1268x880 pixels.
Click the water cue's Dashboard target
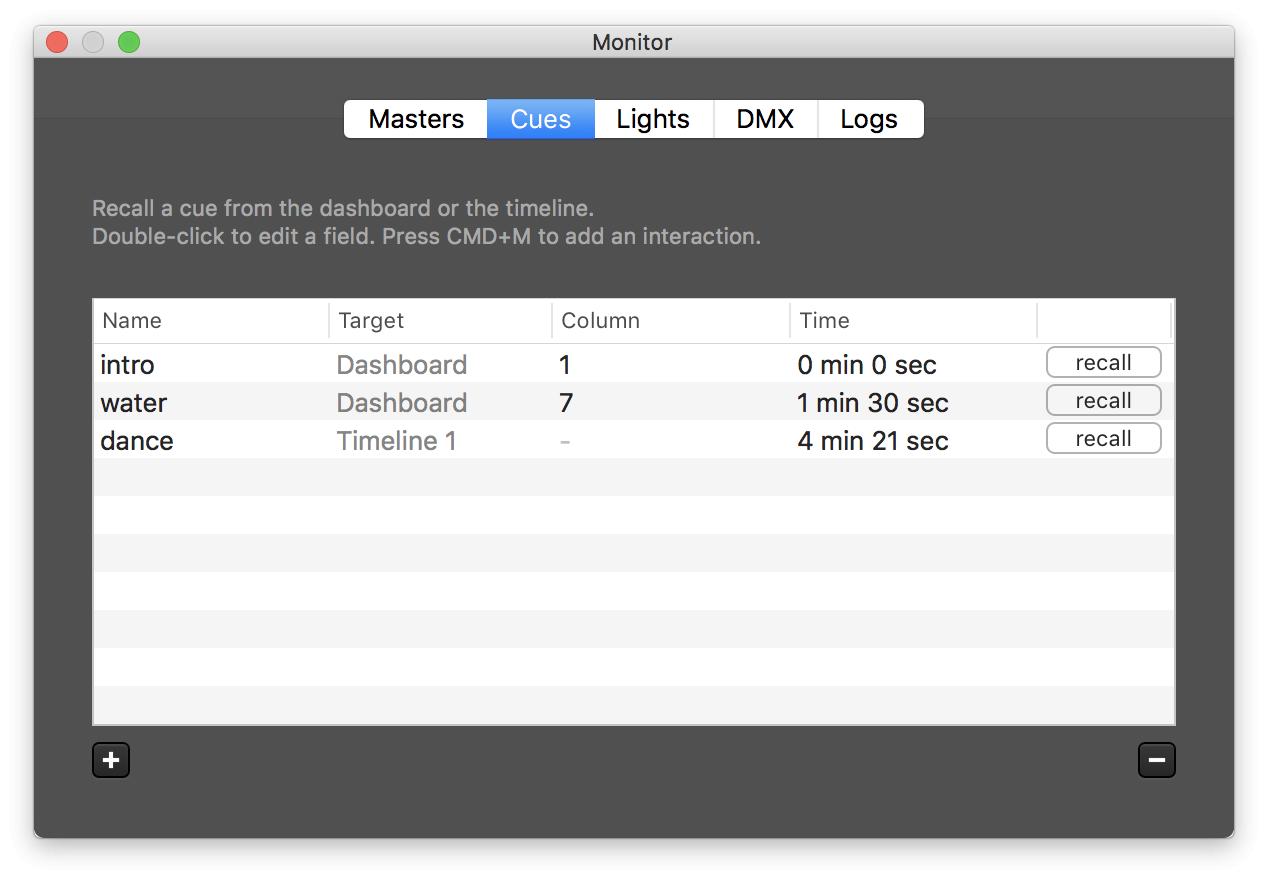pyautogui.click(x=401, y=403)
